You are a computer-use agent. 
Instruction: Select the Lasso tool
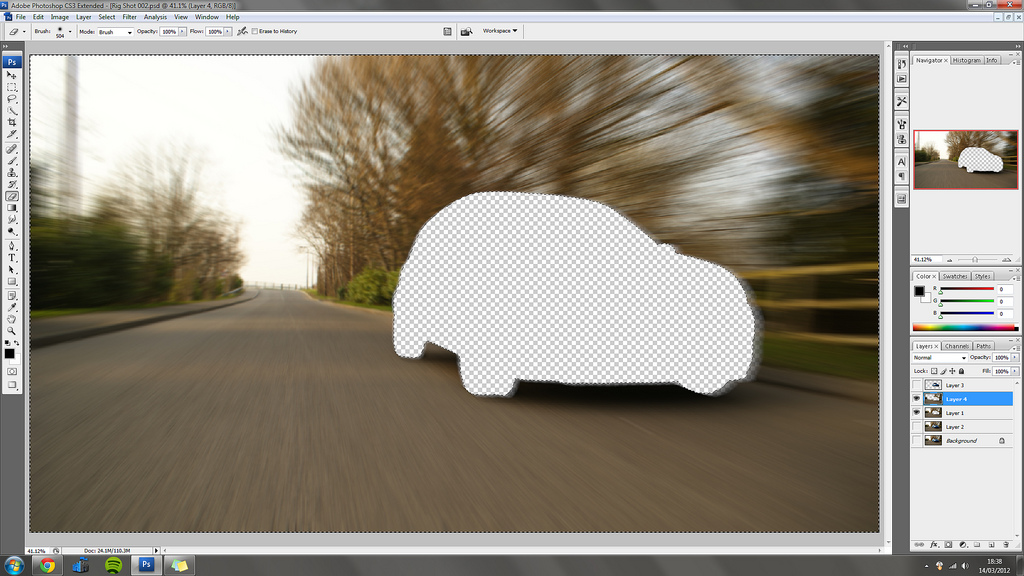click(12, 99)
